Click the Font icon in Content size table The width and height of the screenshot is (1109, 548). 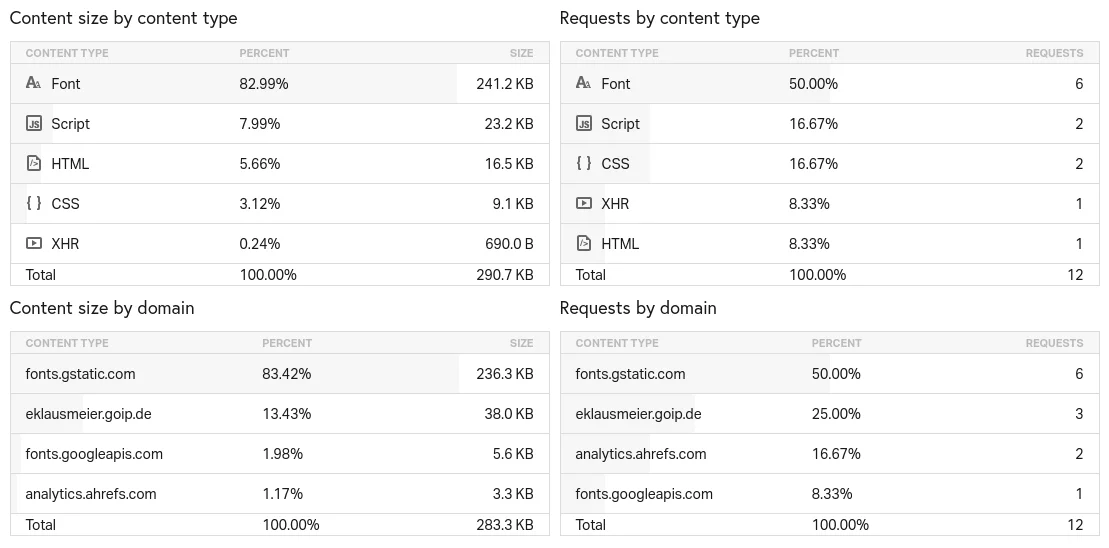pos(34,84)
